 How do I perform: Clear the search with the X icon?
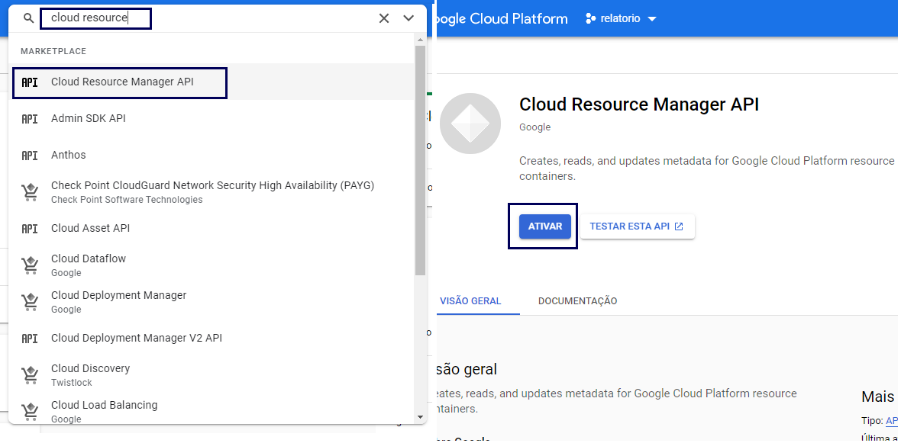point(384,18)
